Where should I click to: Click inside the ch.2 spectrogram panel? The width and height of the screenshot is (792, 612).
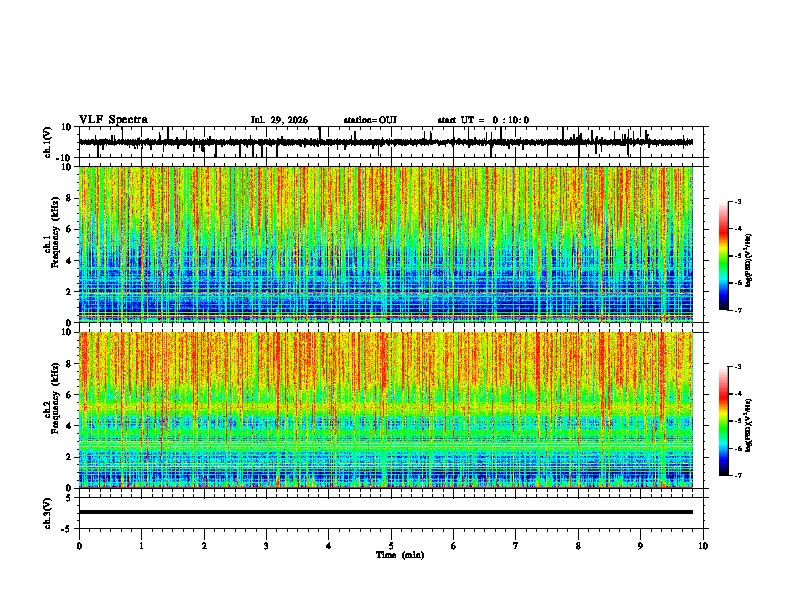click(x=391, y=410)
